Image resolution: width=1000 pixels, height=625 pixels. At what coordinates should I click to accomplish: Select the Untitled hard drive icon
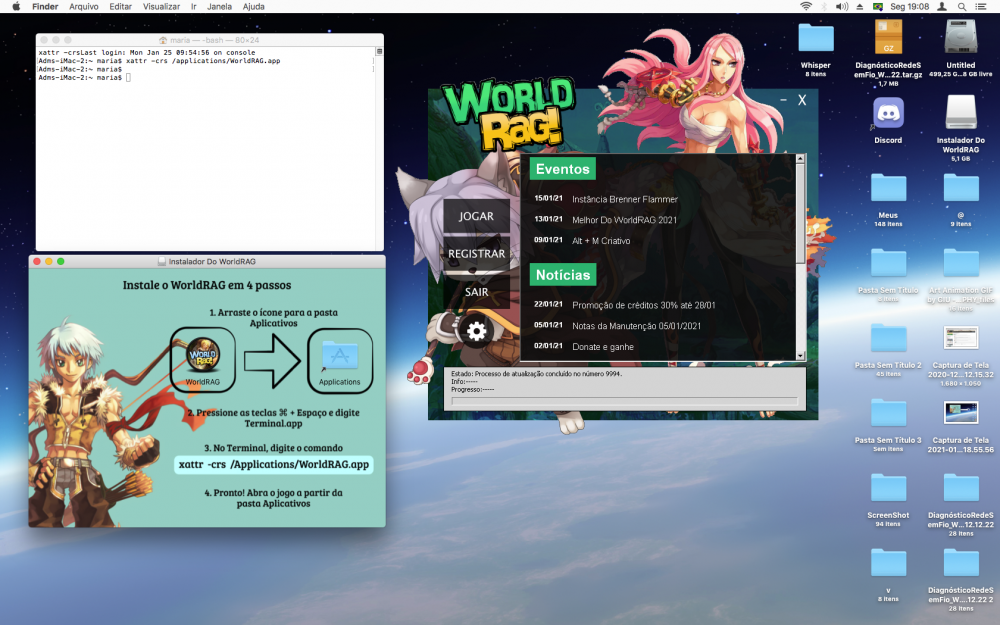click(960, 38)
